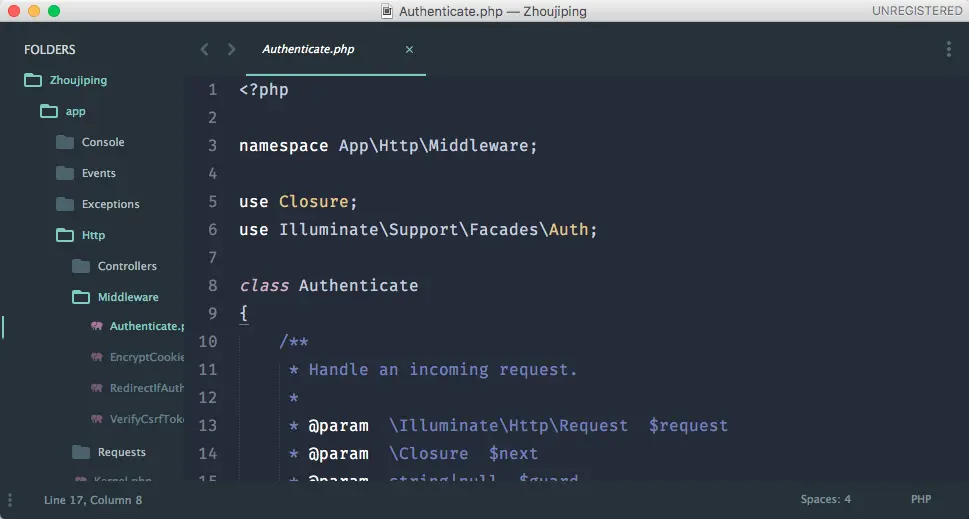Click the Console folder icon
The width and height of the screenshot is (969, 519).
point(65,142)
